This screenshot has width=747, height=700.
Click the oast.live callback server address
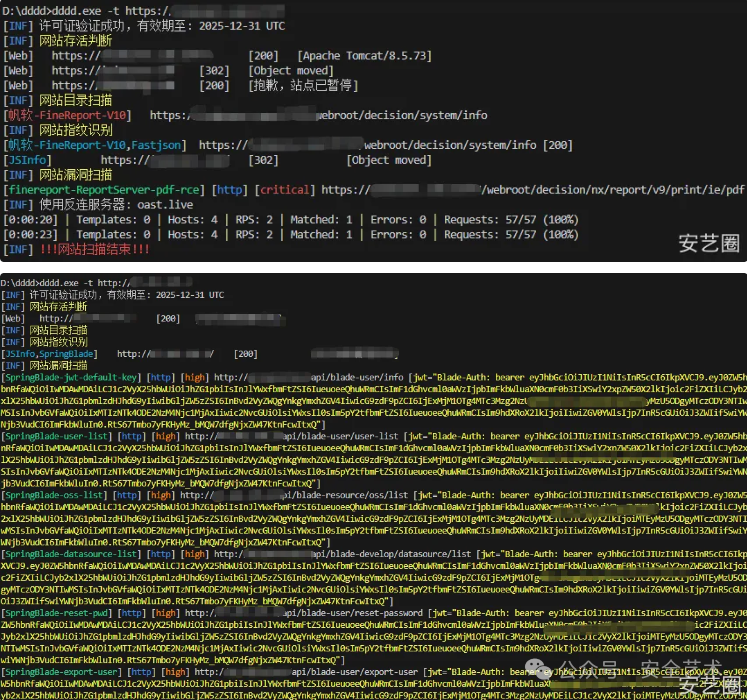point(165,205)
